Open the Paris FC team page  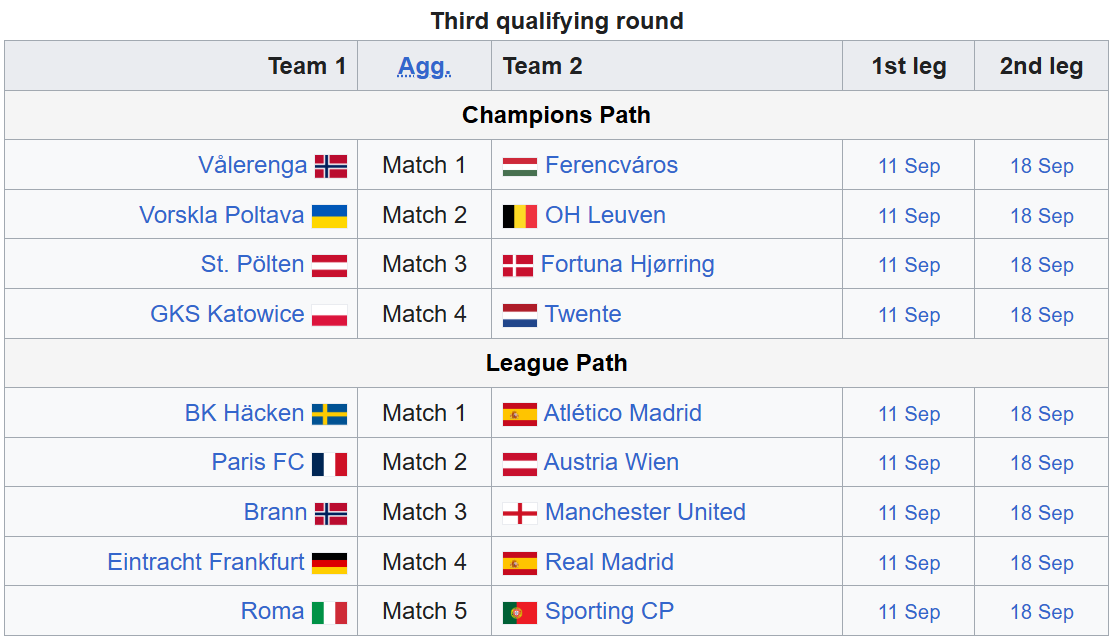tap(258, 462)
